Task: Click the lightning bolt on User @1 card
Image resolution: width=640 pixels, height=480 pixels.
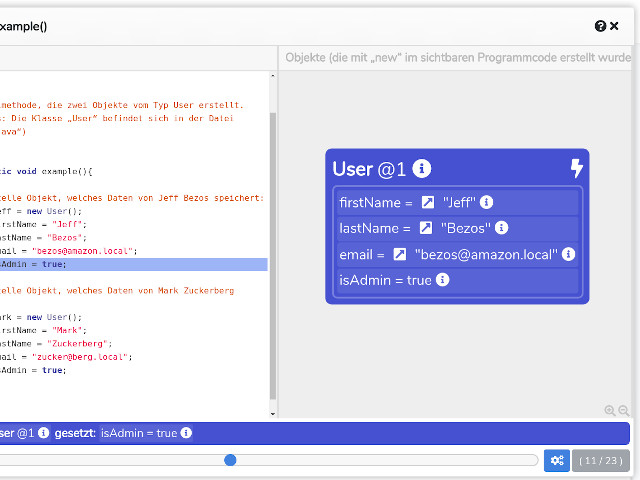Action: tap(576, 168)
